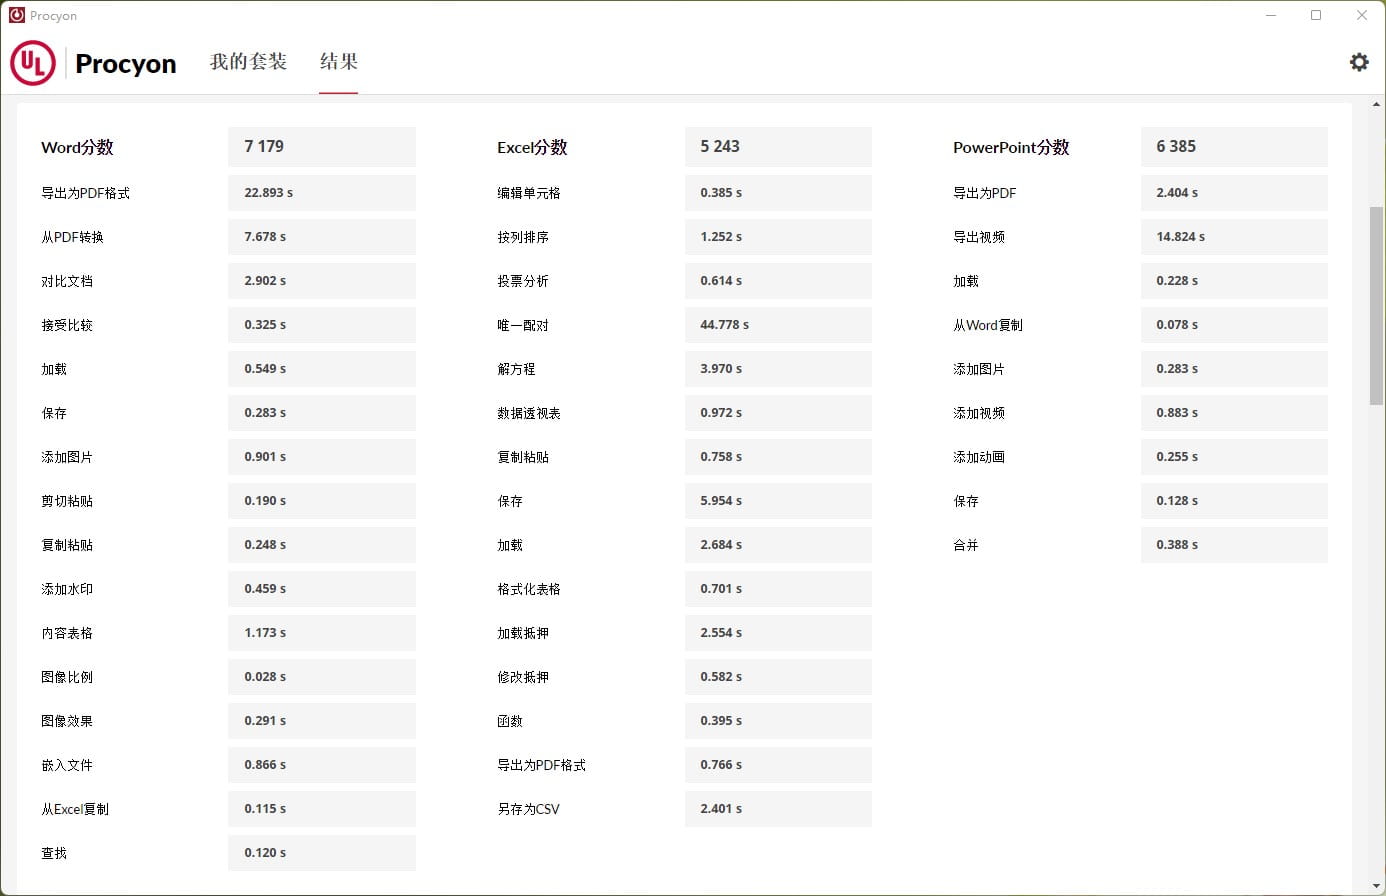Click the 加载抵押 label
Screen dimensions: 1386x896
click(523, 633)
